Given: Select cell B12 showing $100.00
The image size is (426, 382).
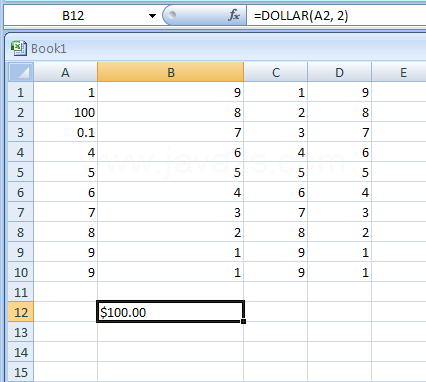Looking at the screenshot, I should coord(171,312).
